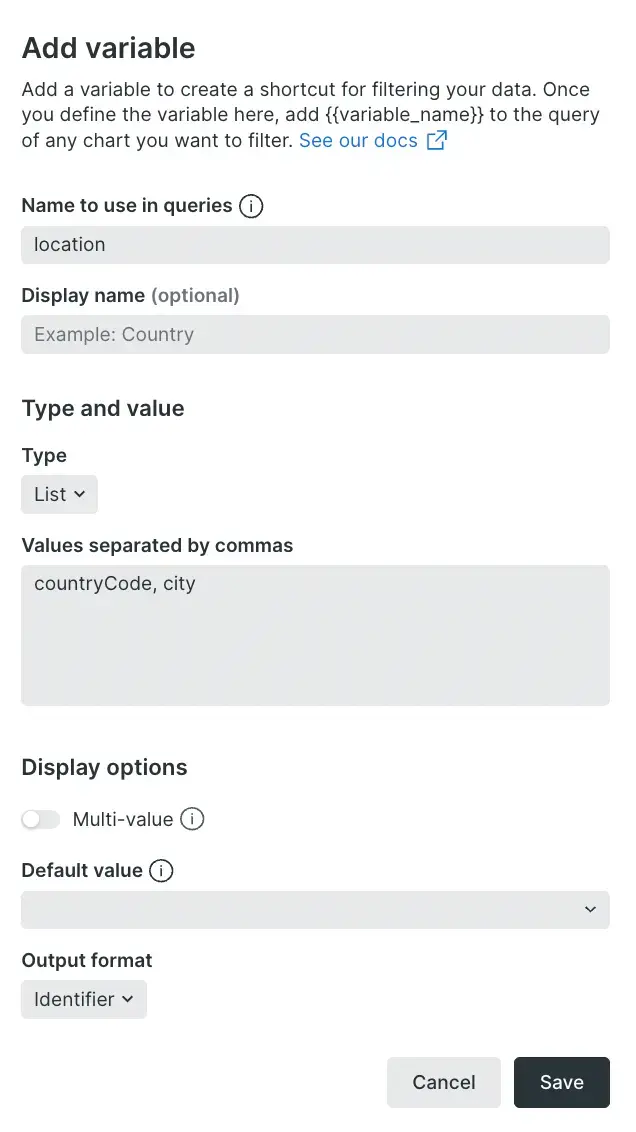636x1132 pixels.
Task: Expand the Default value dropdown
Action: click(315, 910)
